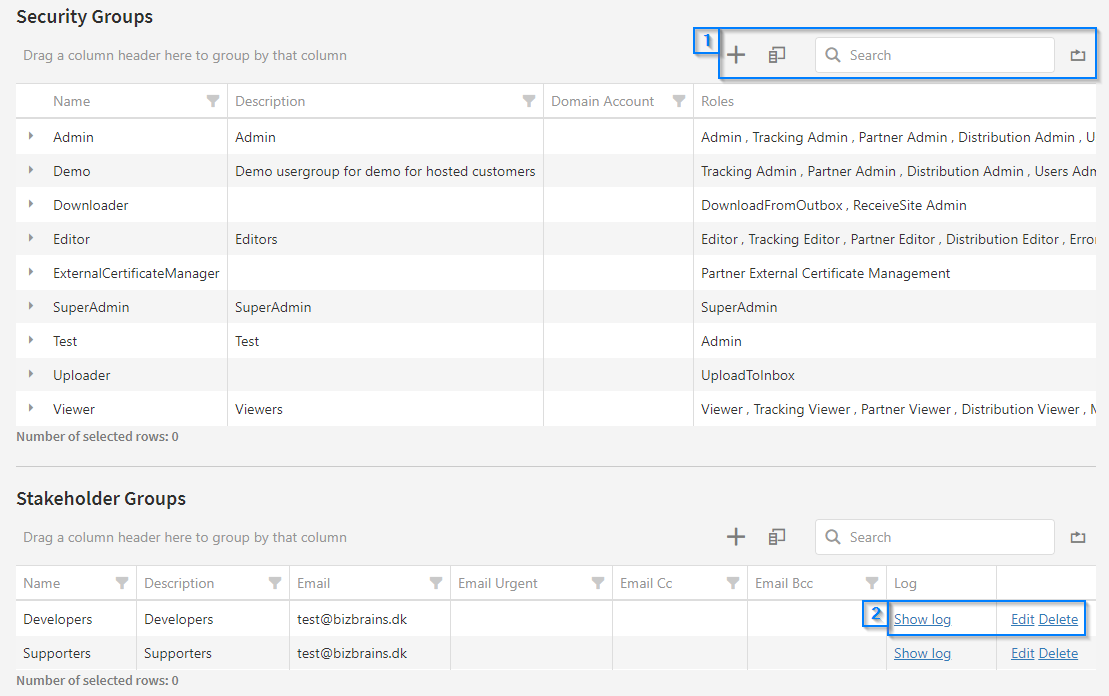Expand the SuperAdmin group row
Viewport: 1109px width, 696px height.
[x=31, y=307]
